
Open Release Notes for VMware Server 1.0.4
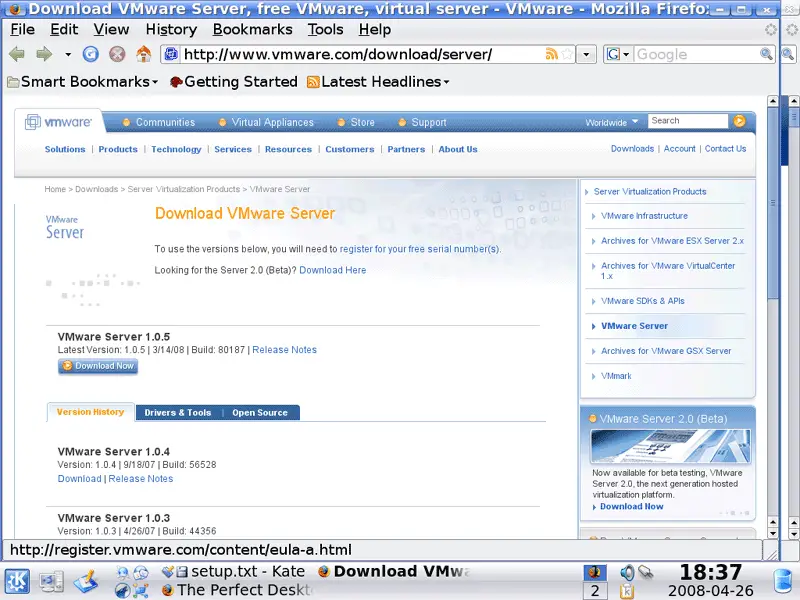tap(141, 479)
